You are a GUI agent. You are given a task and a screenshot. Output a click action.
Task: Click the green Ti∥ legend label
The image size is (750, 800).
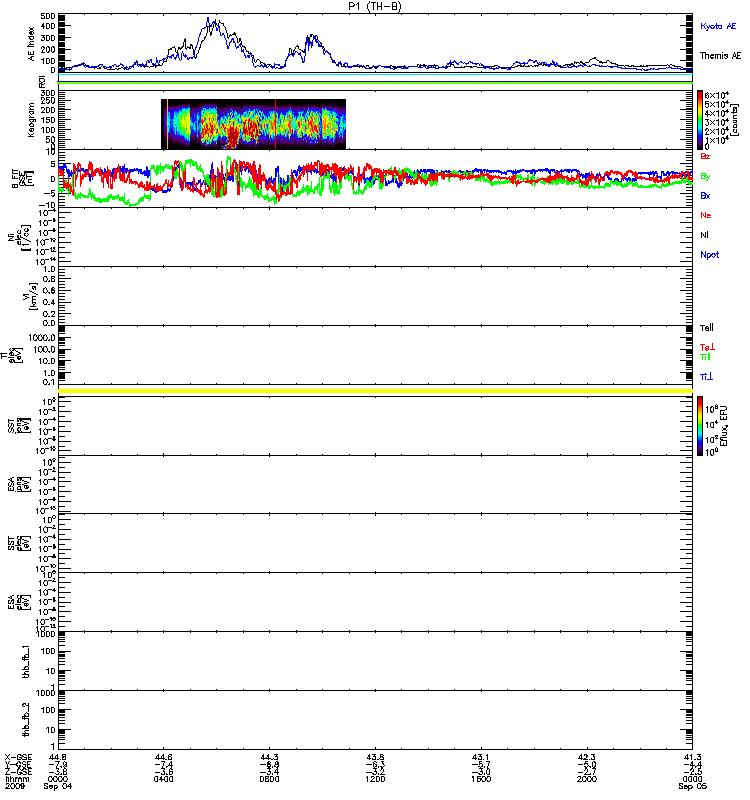[705, 357]
